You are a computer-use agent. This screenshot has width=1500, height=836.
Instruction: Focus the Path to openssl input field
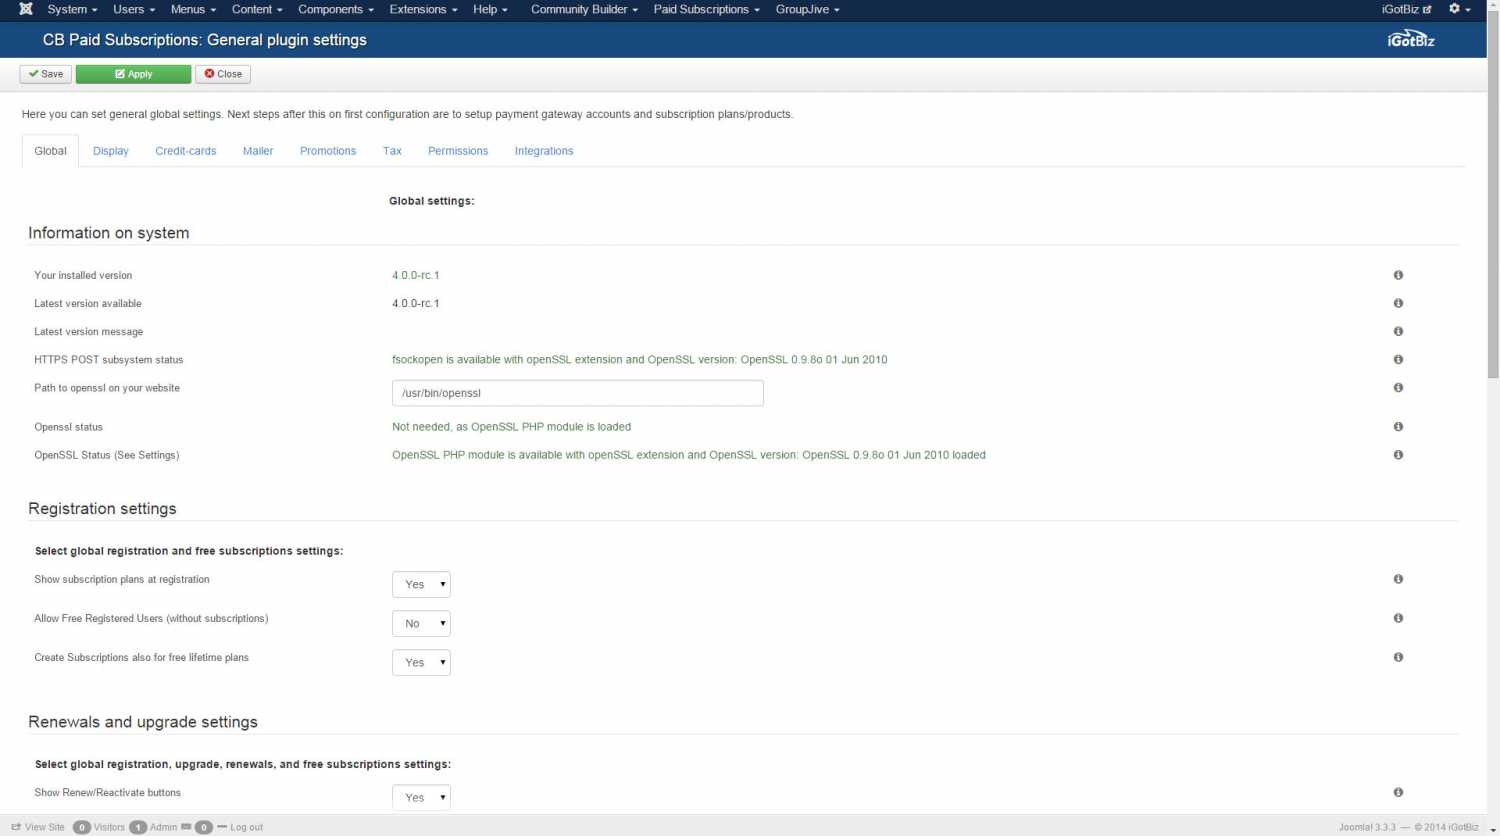[x=578, y=393]
